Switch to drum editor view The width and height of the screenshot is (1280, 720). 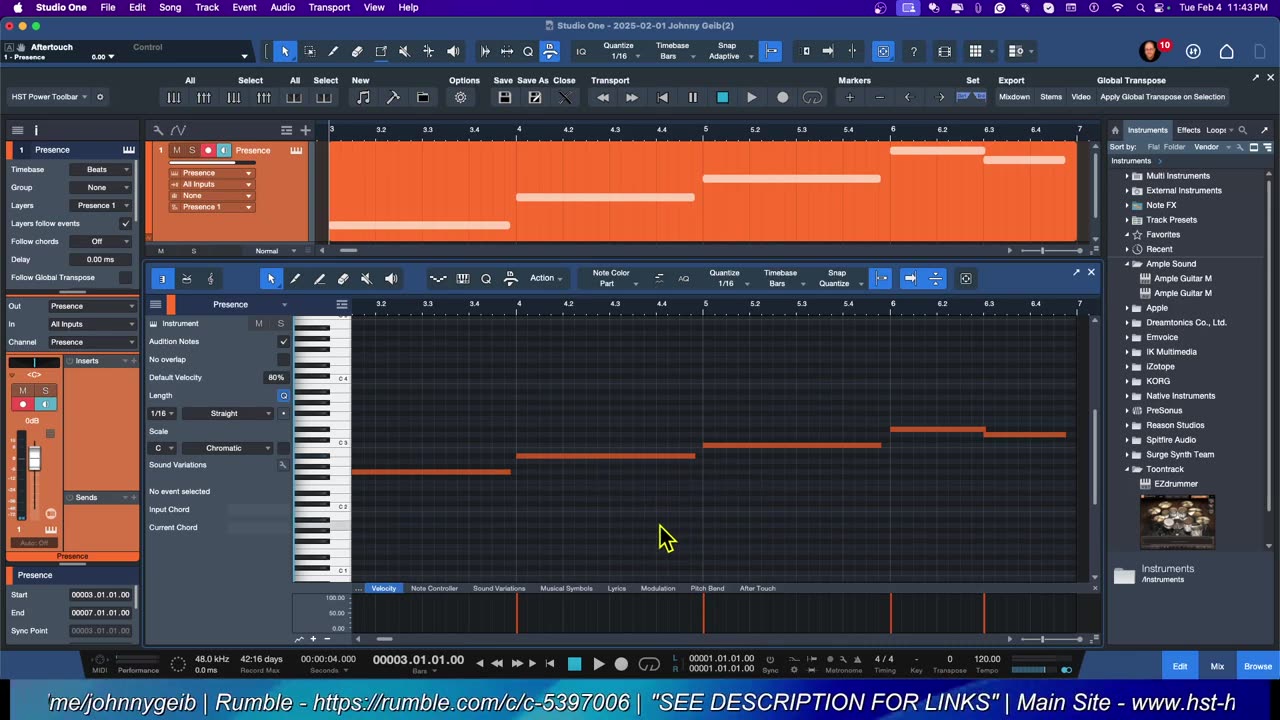tap(186, 279)
